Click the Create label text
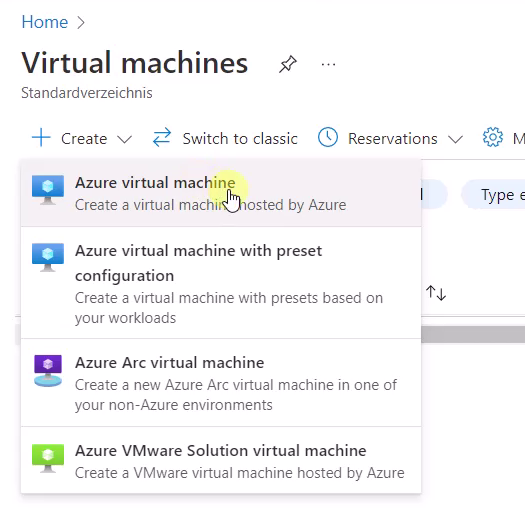The image size is (525, 522). click(x=84, y=139)
